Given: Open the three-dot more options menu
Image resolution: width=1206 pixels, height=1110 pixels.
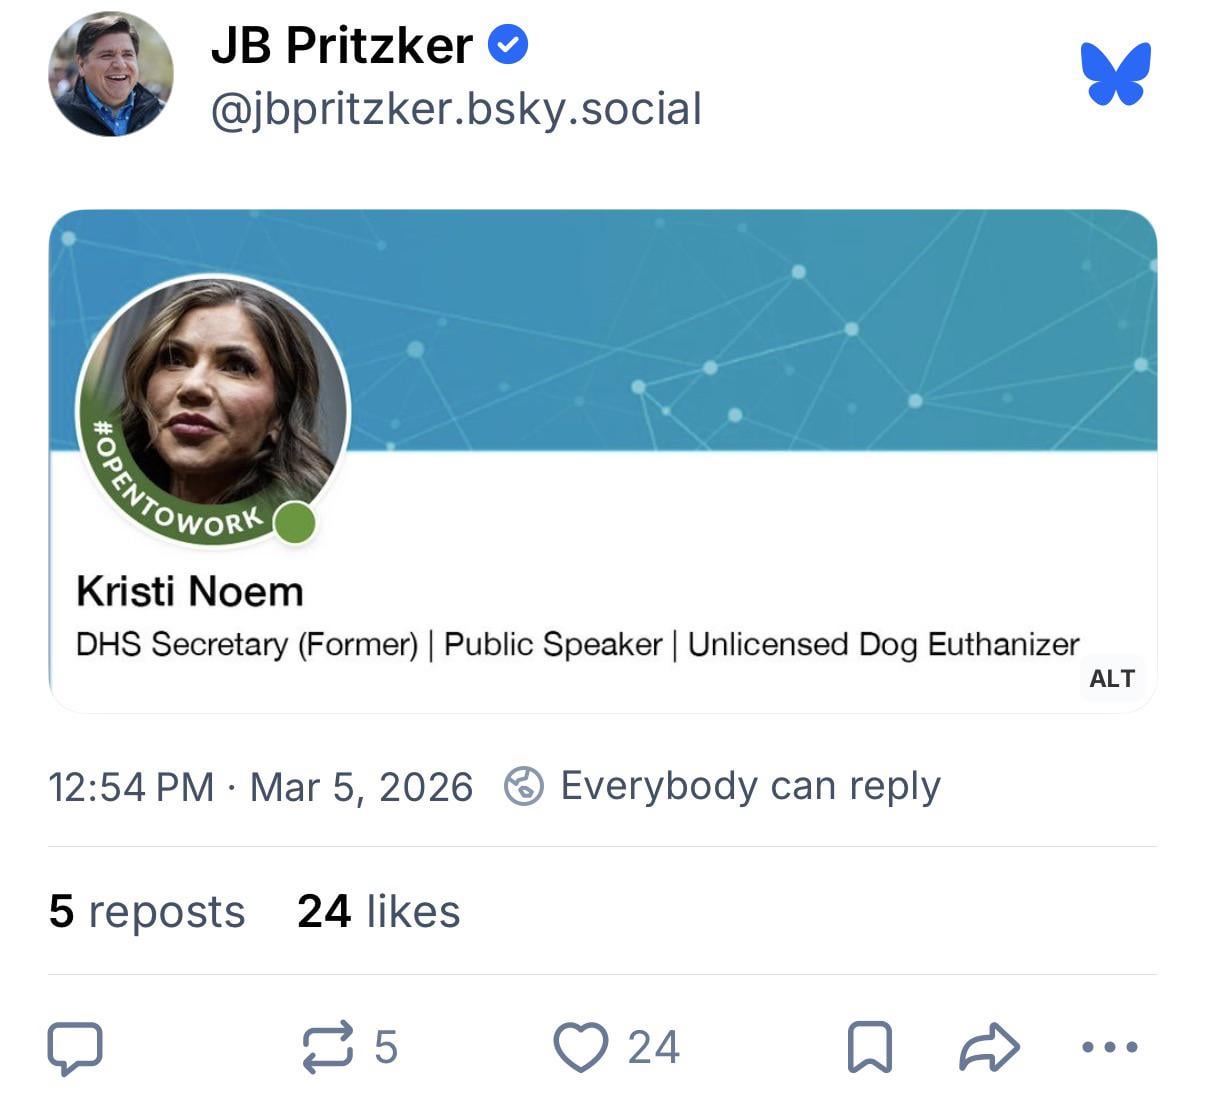Looking at the screenshot, I should pos(1110,1048).
